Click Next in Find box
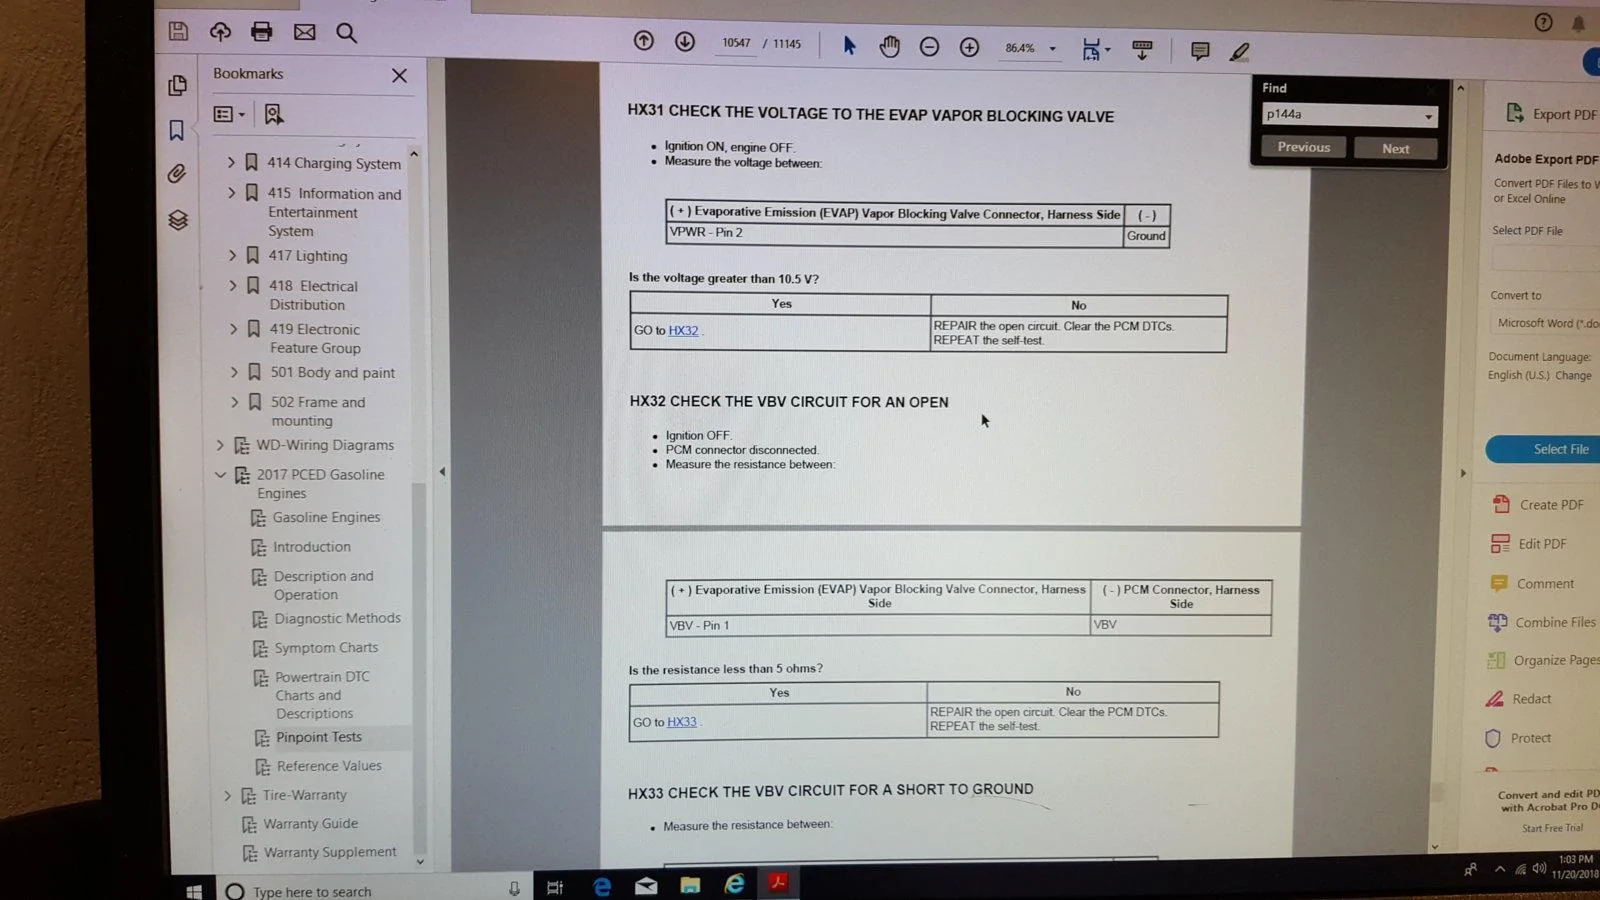The image size is (1600, 900). (1396, 148)
